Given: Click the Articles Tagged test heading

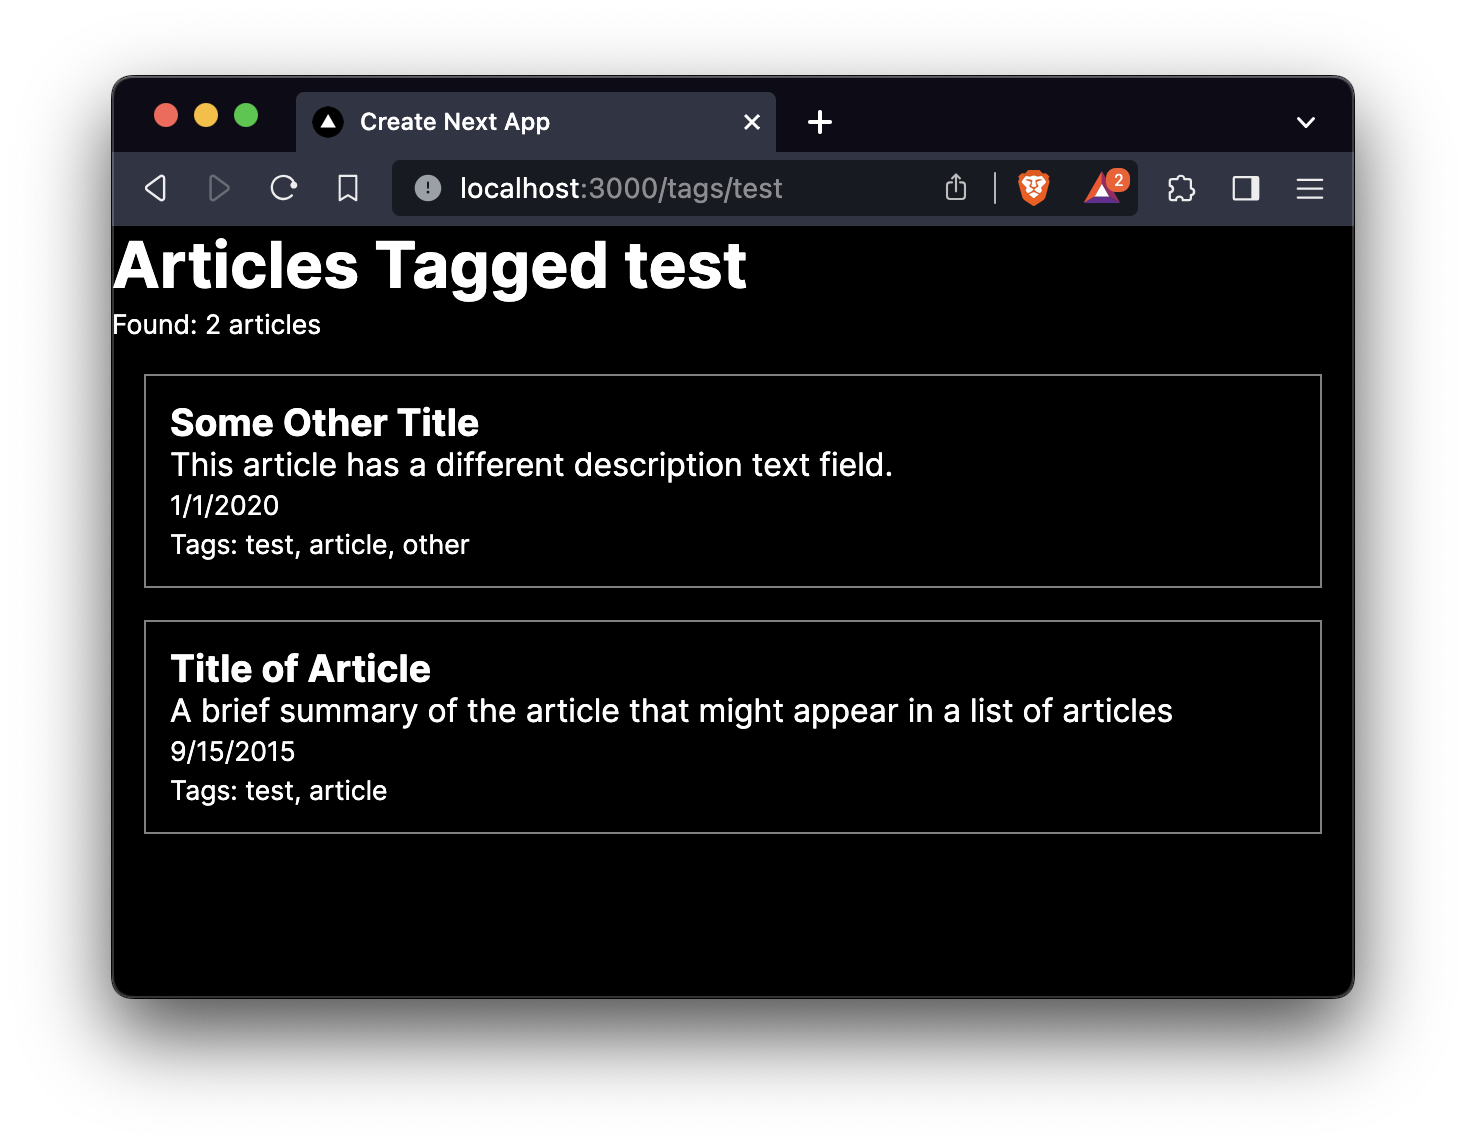Looking at the screenshot, I should tap(430, 266).
